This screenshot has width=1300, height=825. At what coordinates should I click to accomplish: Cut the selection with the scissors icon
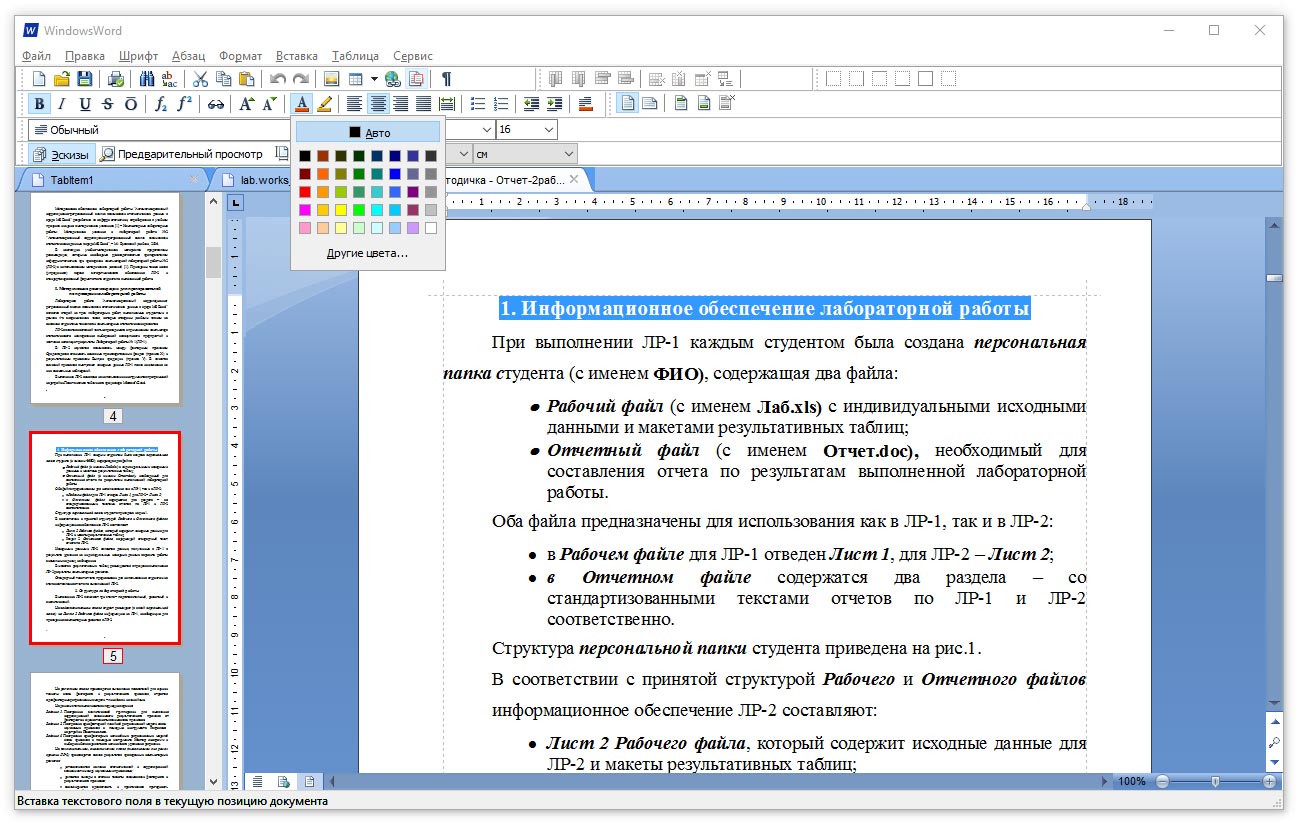200,79
